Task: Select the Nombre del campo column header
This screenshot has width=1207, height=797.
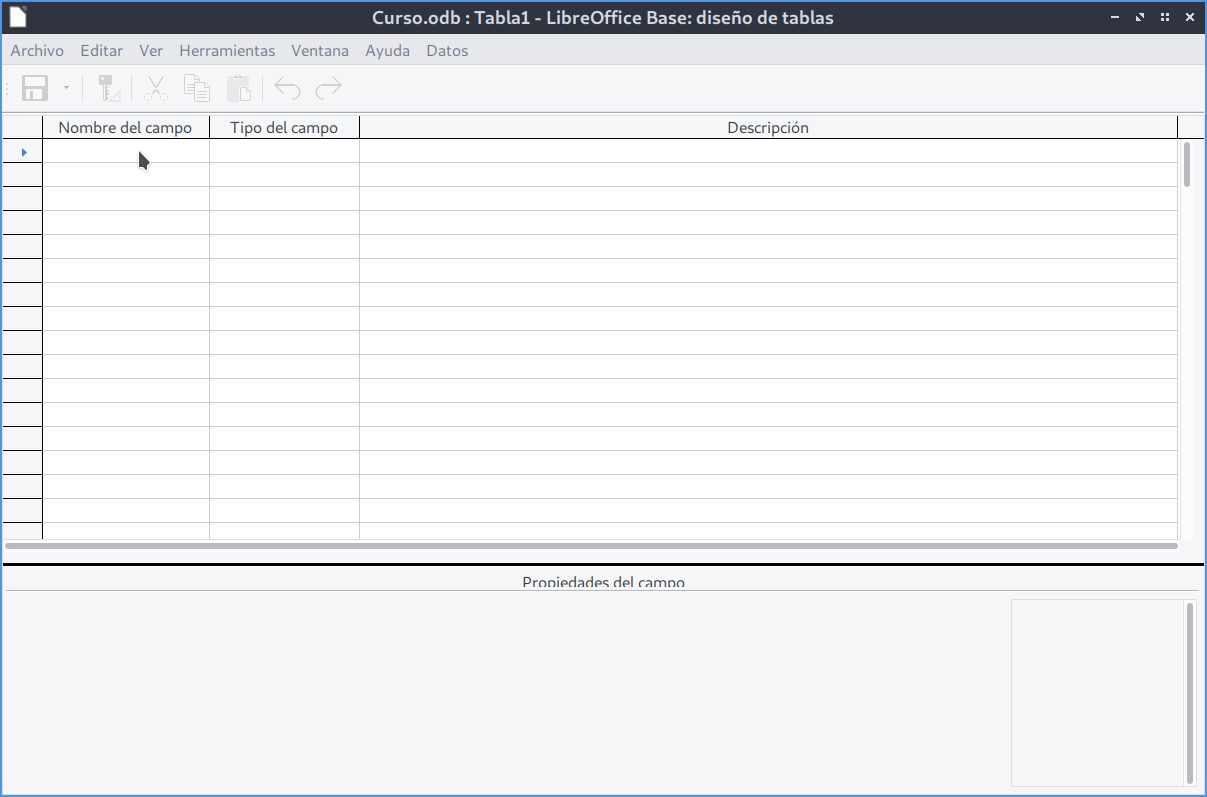Action: 125,127
